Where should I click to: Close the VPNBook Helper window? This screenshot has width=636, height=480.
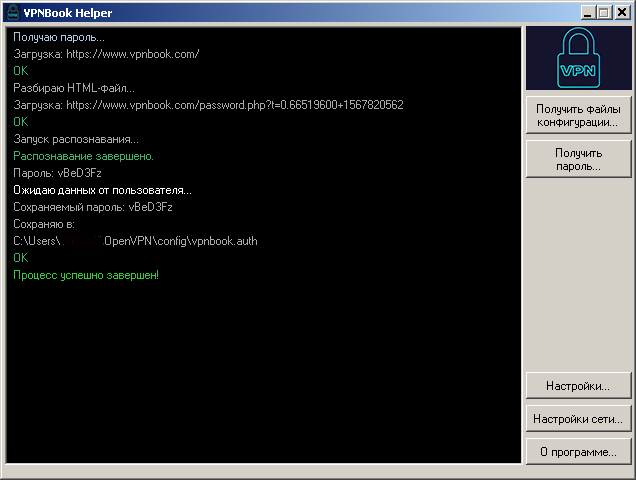(x=622, y=13)
